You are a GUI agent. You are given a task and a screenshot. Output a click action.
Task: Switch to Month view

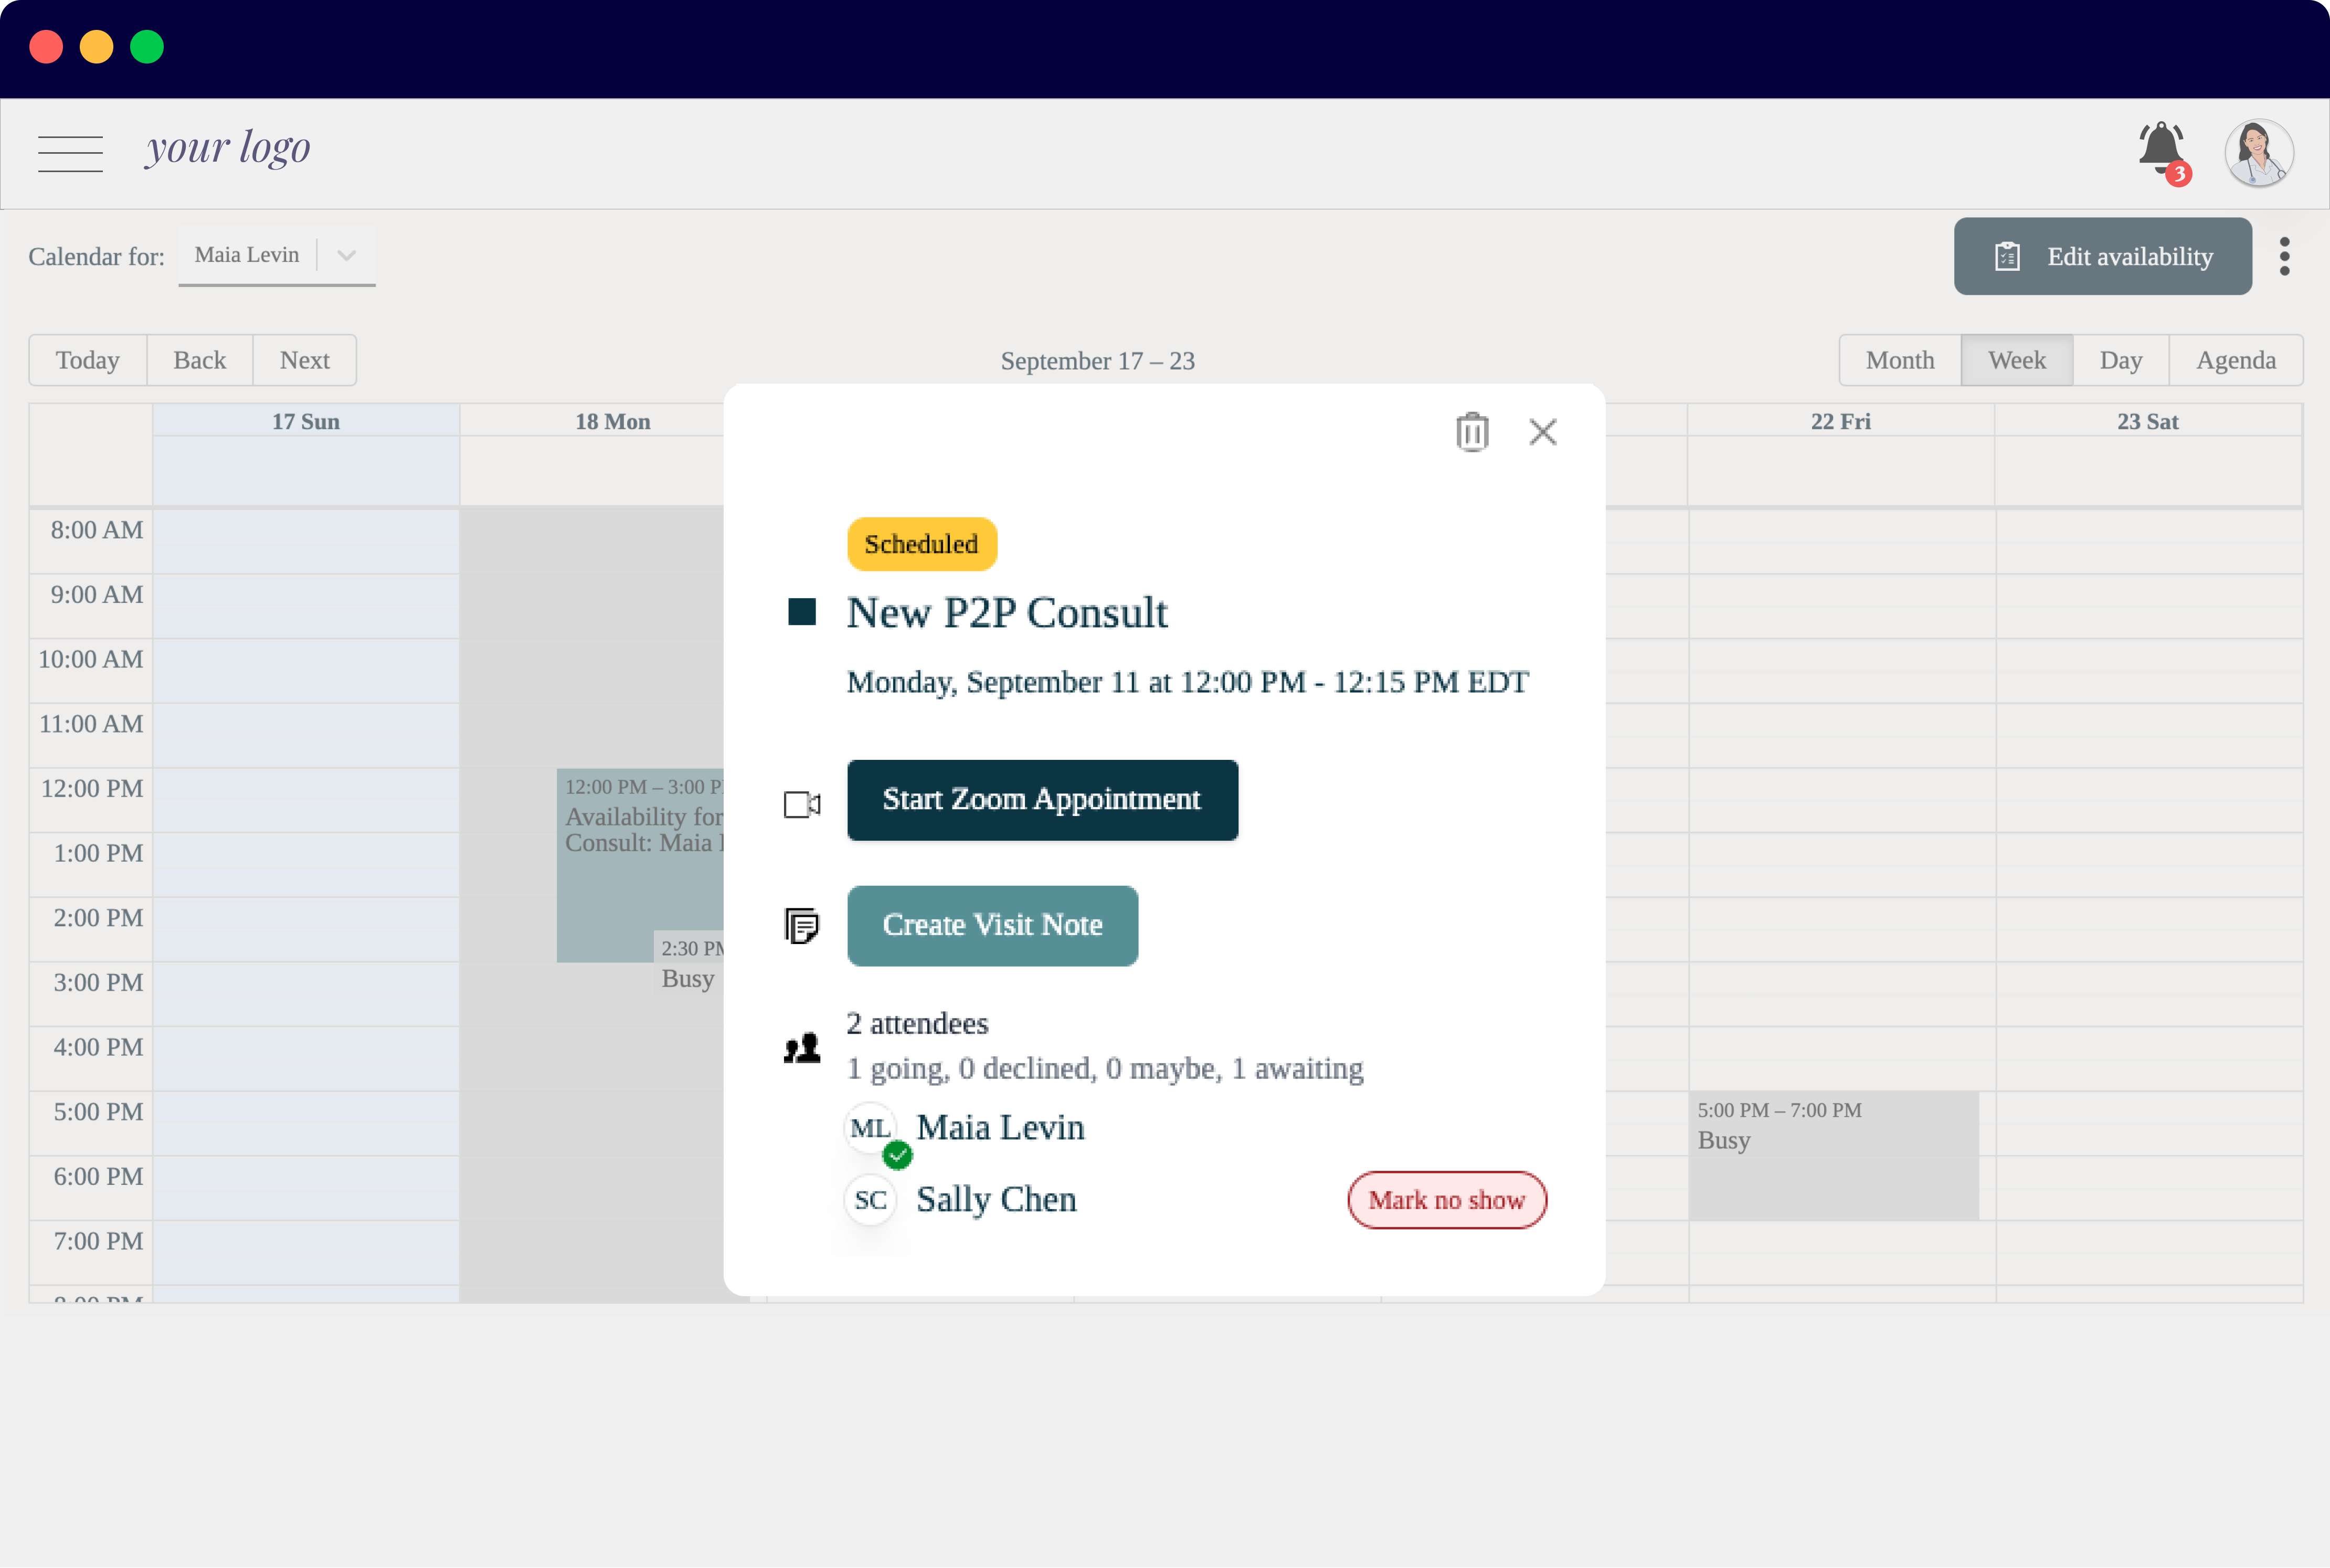tap(1900, 360)
